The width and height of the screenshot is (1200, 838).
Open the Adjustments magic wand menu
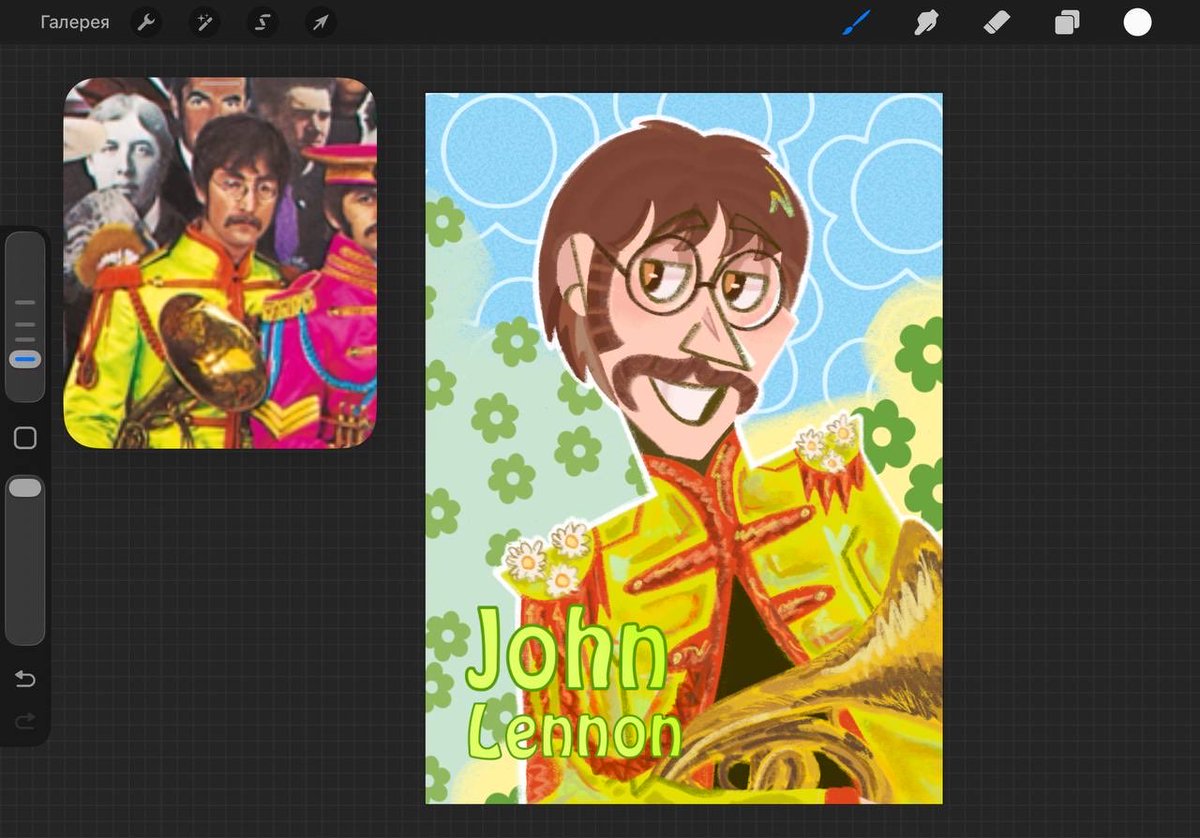point(205,22)
